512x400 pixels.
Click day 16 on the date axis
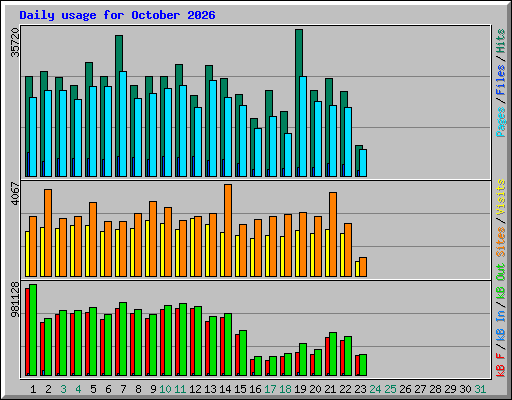pyautogui.click(x=255, y=389)
